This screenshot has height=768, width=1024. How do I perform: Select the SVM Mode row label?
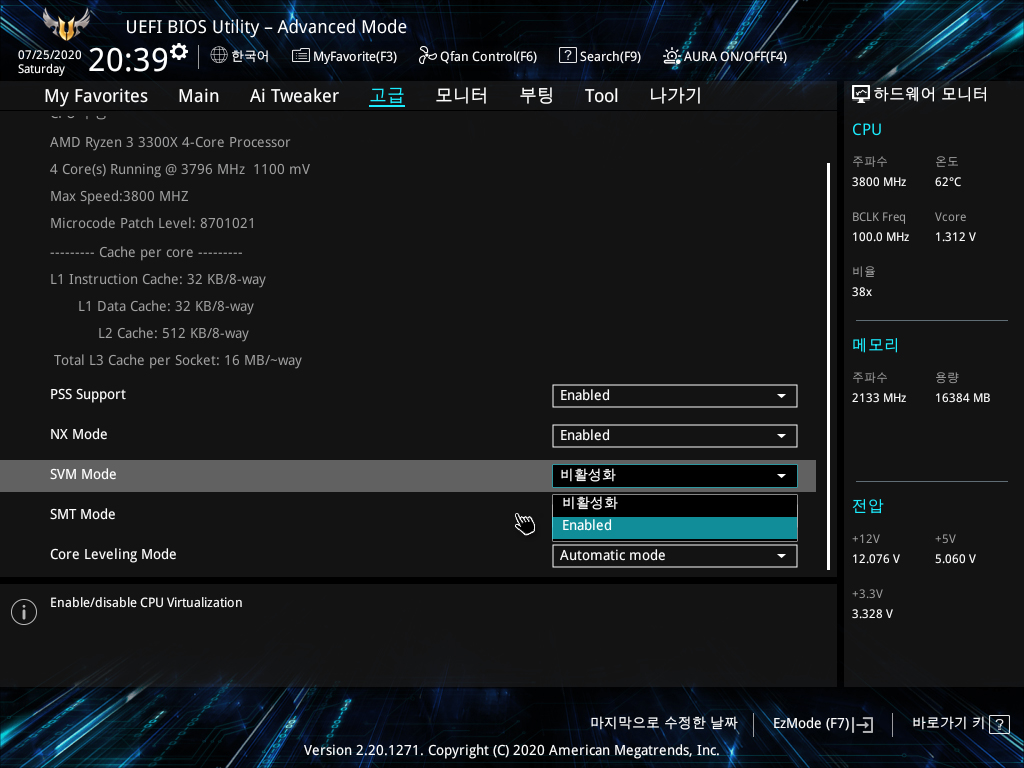click(x=83, y=475)
